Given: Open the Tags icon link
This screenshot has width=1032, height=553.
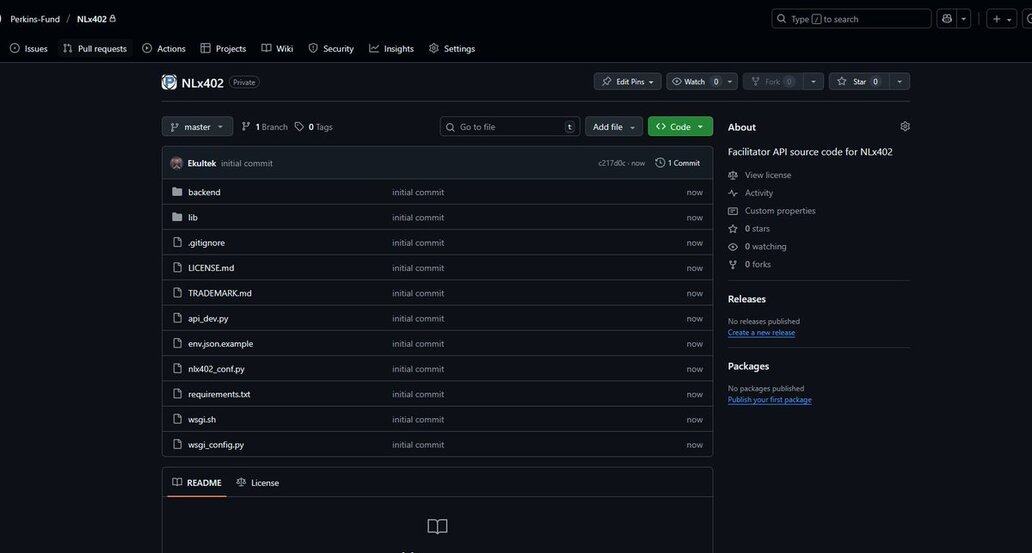Looking at the screenshot, I should tap(299, 127).
